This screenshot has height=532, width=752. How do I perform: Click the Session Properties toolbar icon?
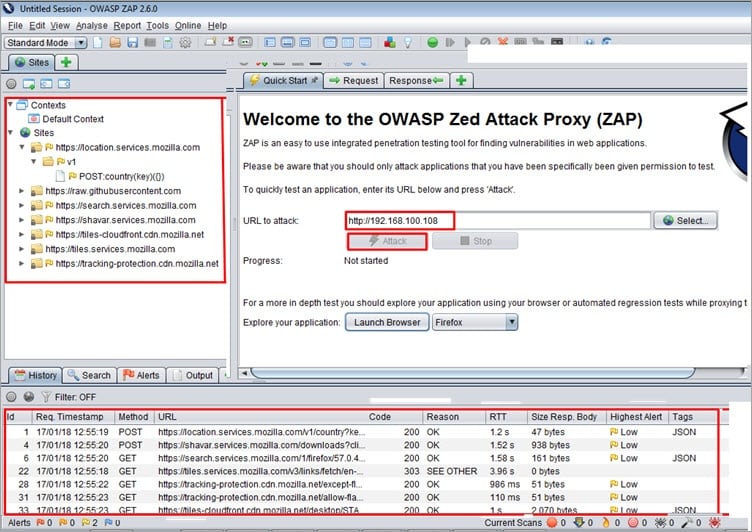(x=167, y=43)
